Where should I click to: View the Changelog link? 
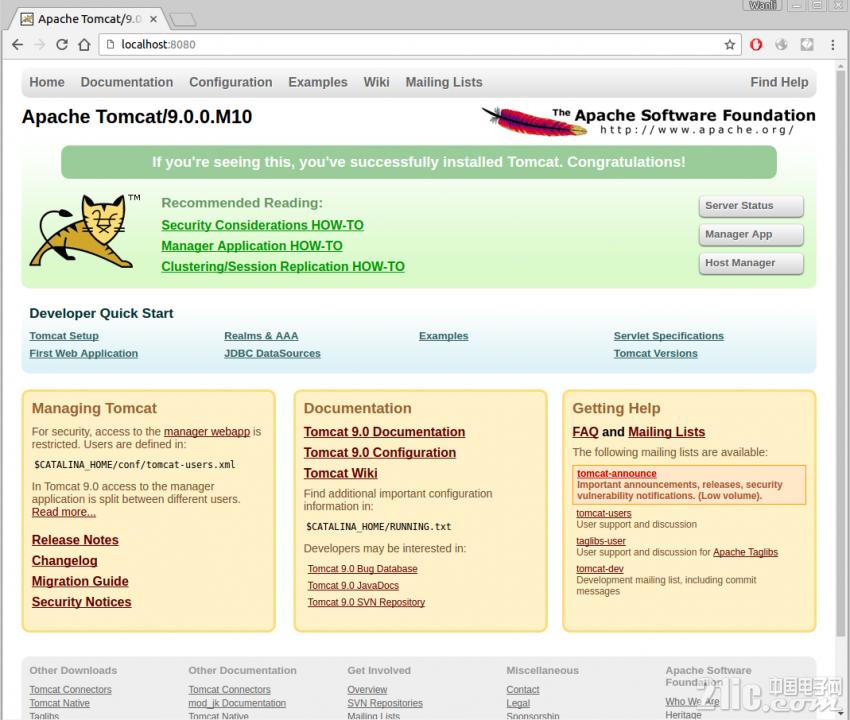[65, 561]
